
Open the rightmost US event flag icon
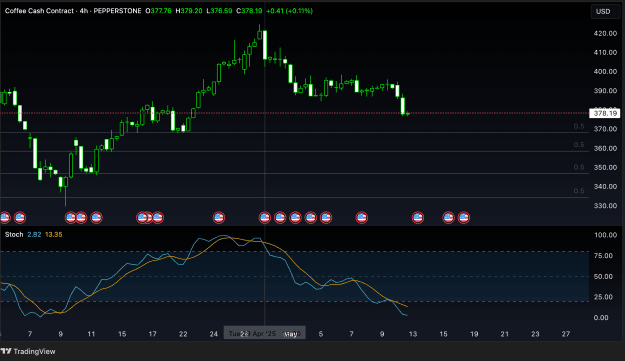tap(464, 218)
